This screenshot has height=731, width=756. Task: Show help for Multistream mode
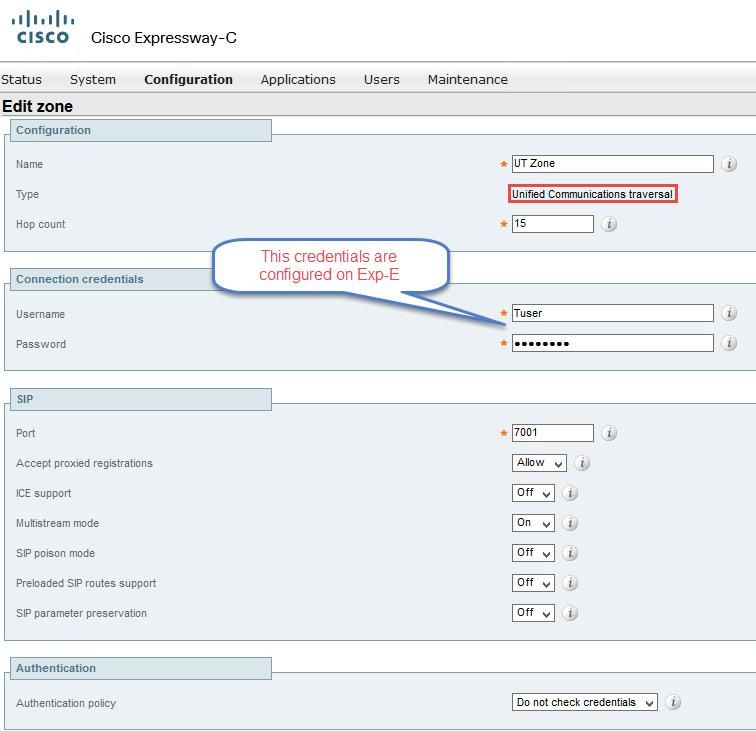(x=570, y=523)
